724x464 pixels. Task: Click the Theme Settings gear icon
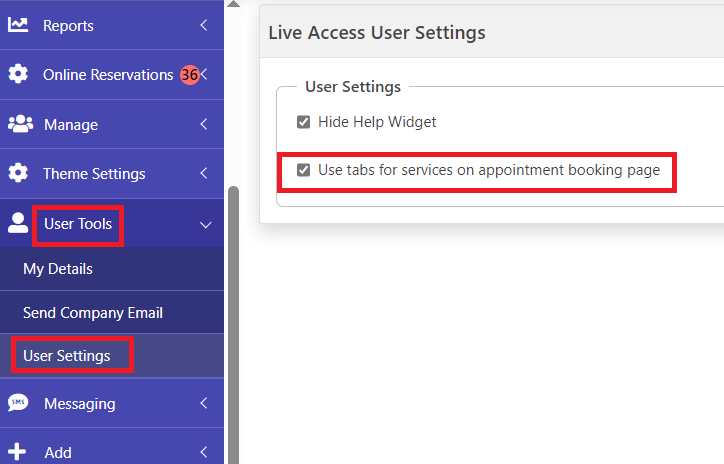coord(18,173)
